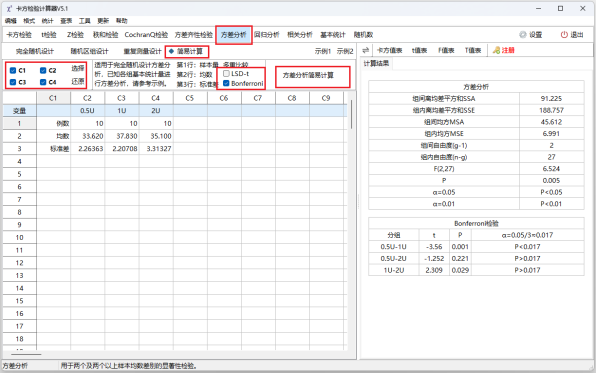Image resolution: width=596 pixels, height=373 pixels.
Task: Uncheck the Bonferroni checkbox
Action: click(226, 83)
